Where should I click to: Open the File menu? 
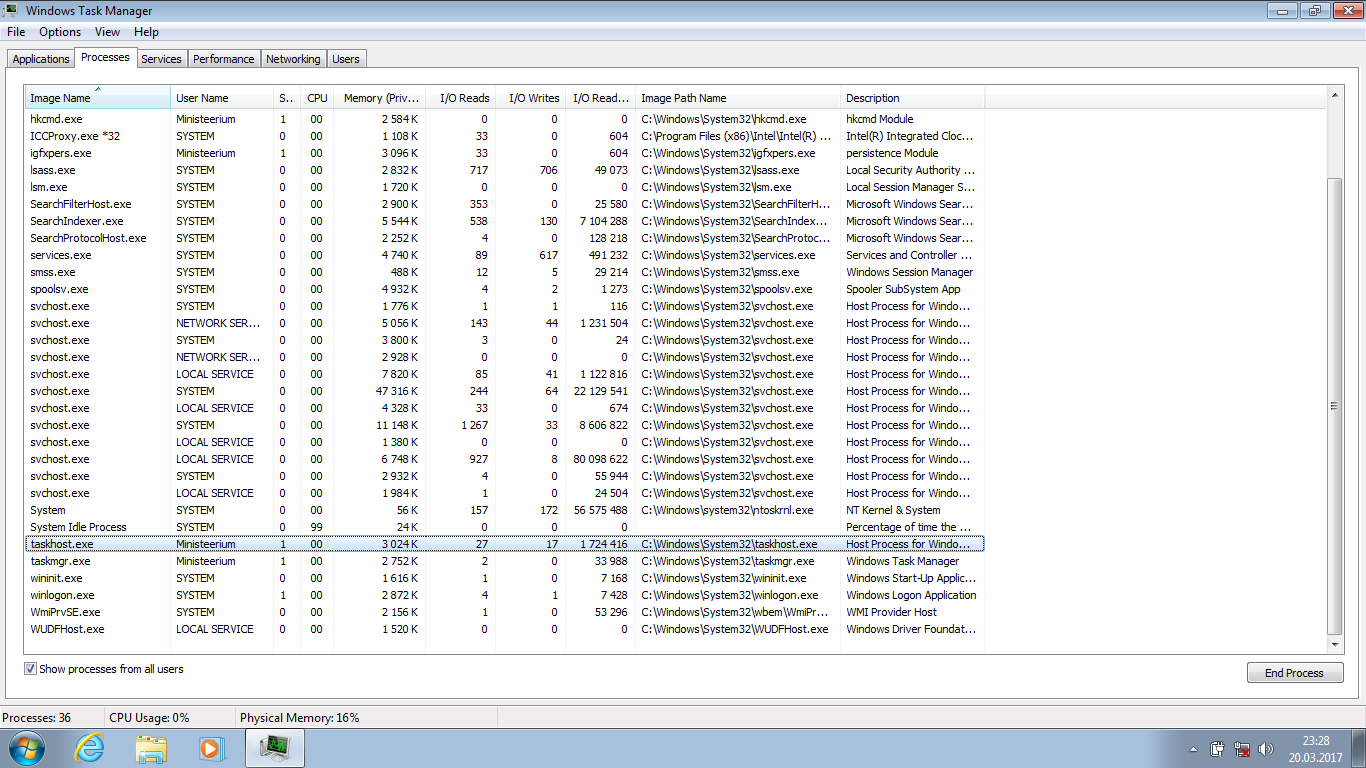point(16,32)
